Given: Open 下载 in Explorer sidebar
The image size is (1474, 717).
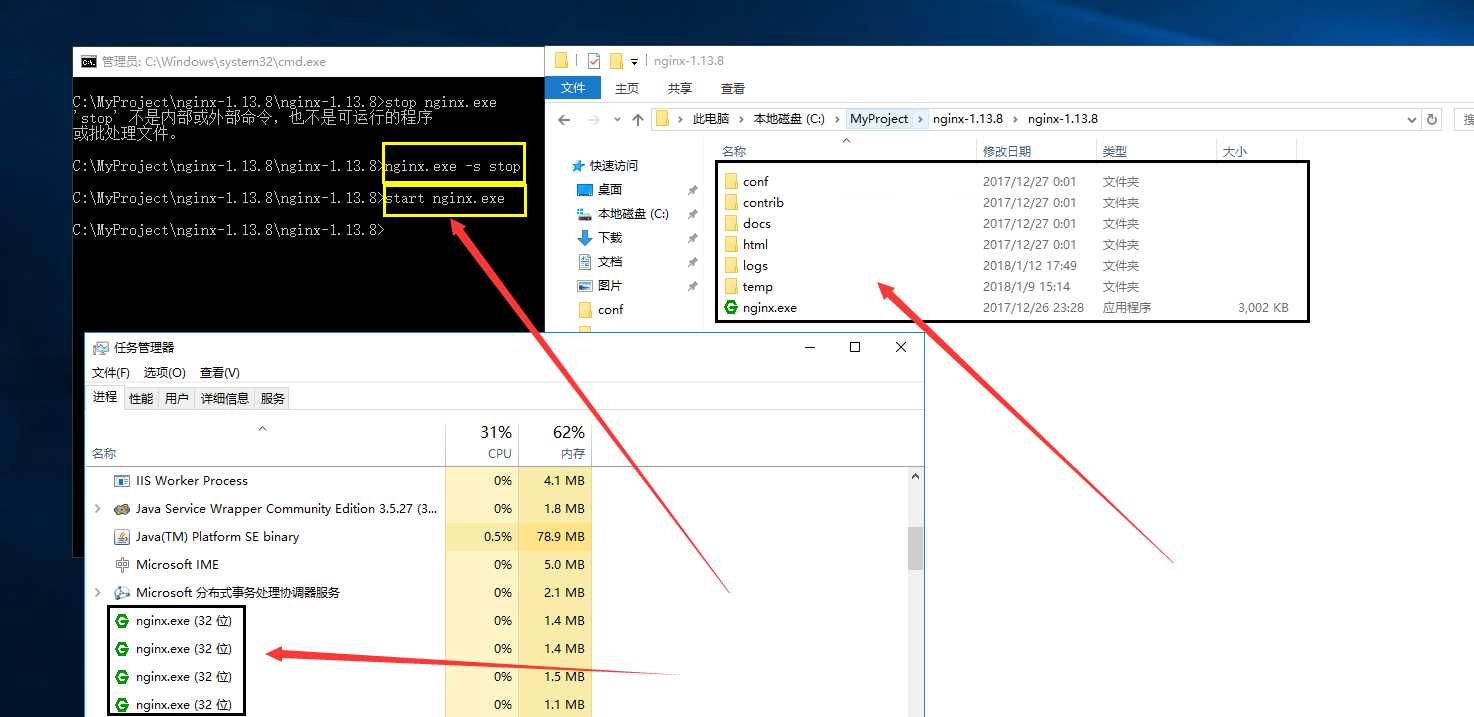Looking at the screenshot, I should coord(610,238).
